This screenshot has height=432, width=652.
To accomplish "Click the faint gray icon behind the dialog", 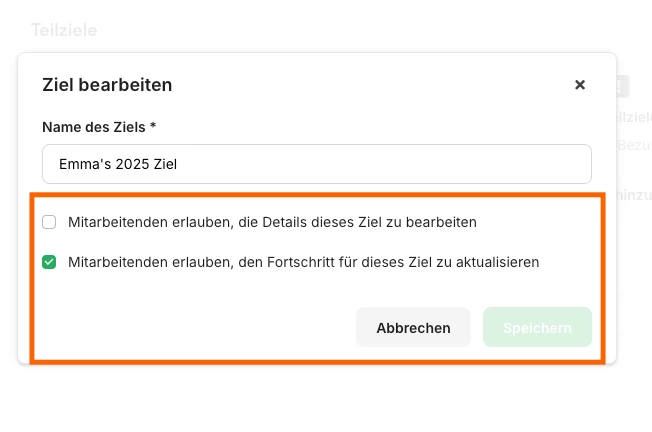I will pos(622,87).
